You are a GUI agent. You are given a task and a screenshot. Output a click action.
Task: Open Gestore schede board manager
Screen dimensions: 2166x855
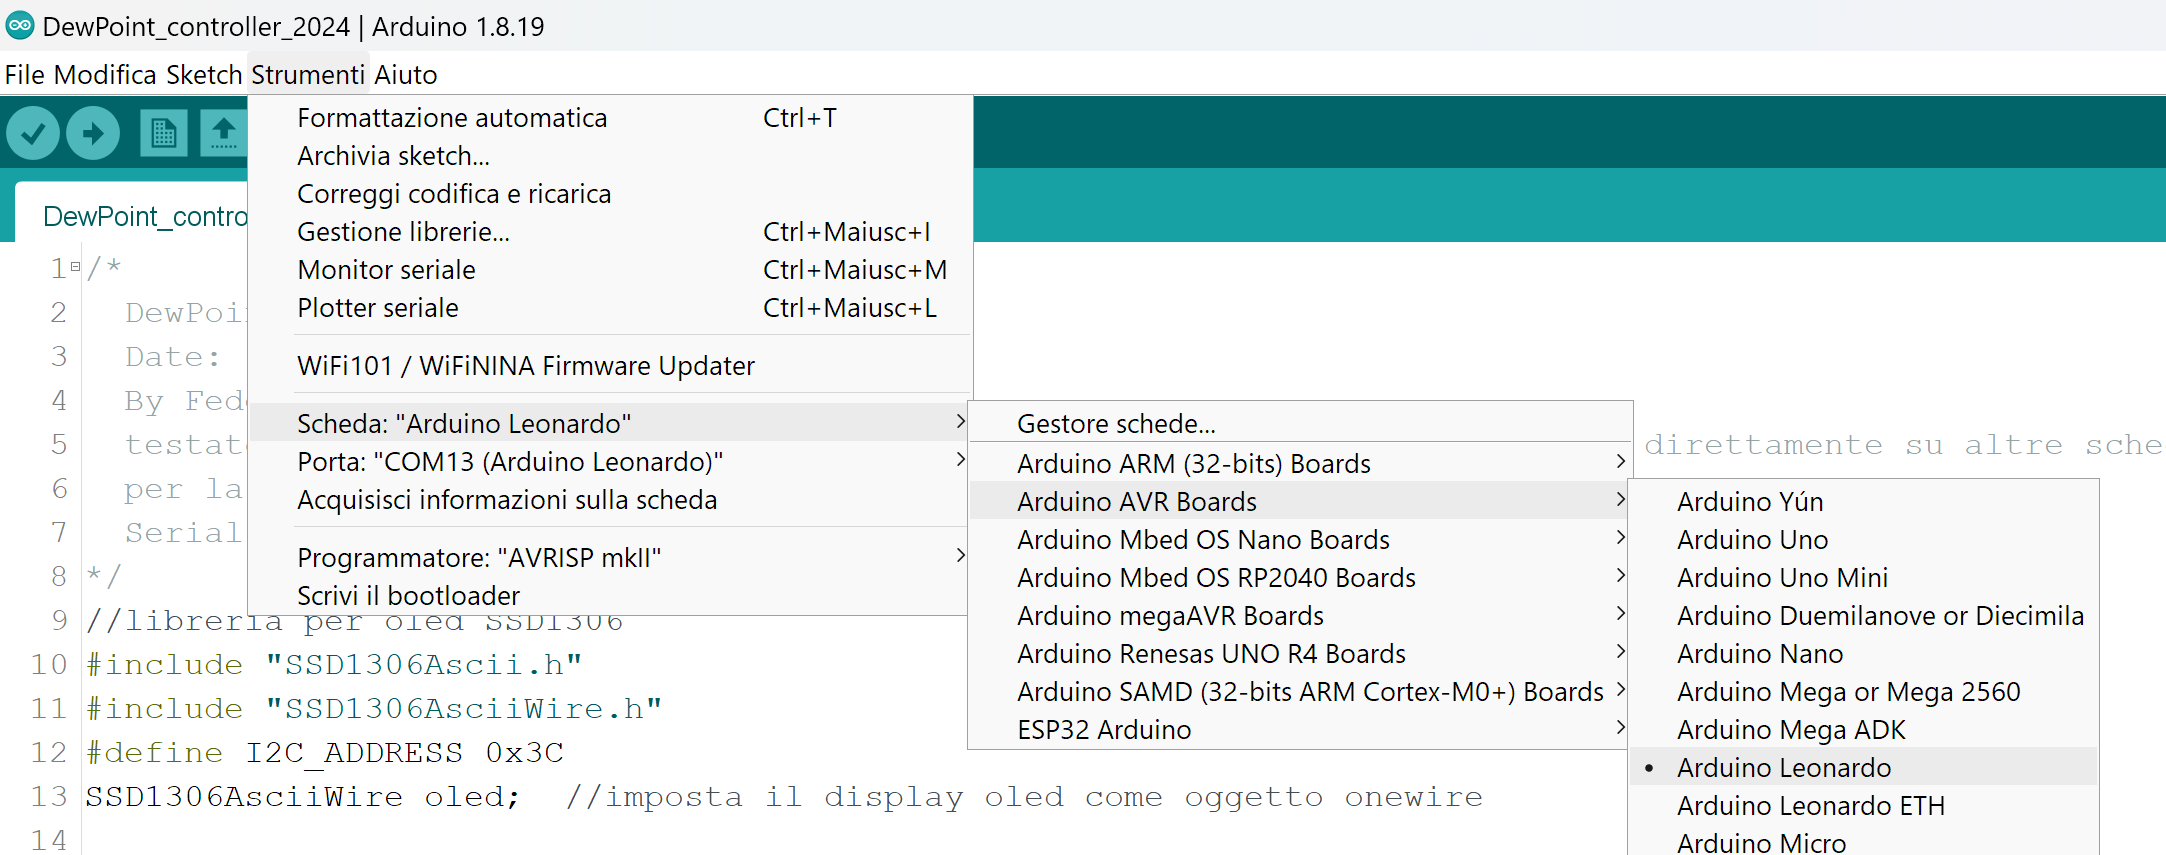[x=1116, y=423]
